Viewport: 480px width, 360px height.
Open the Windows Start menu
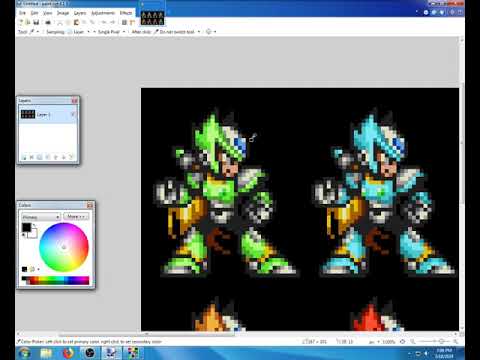click(24, 353)
